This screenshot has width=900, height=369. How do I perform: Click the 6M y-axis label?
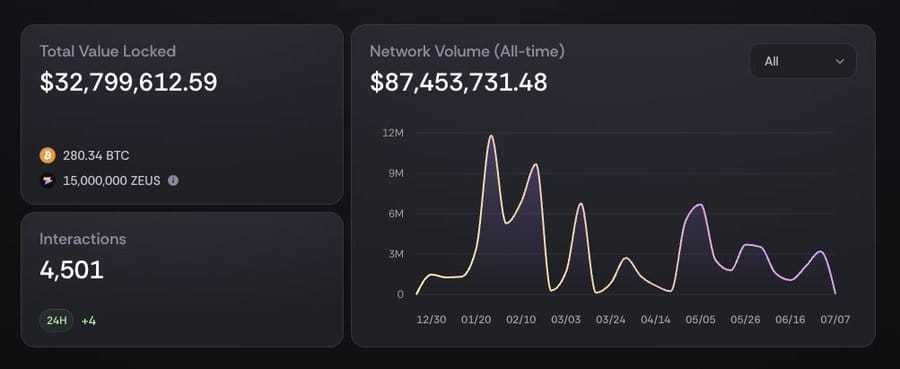(396, 213)
